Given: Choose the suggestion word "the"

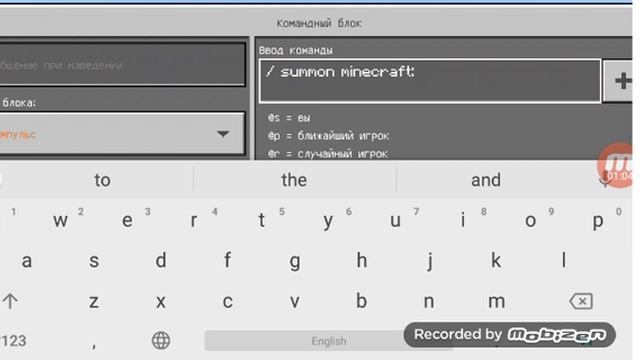Looking at the screenshot, I should pyautogui.click(x=294, y=180).
